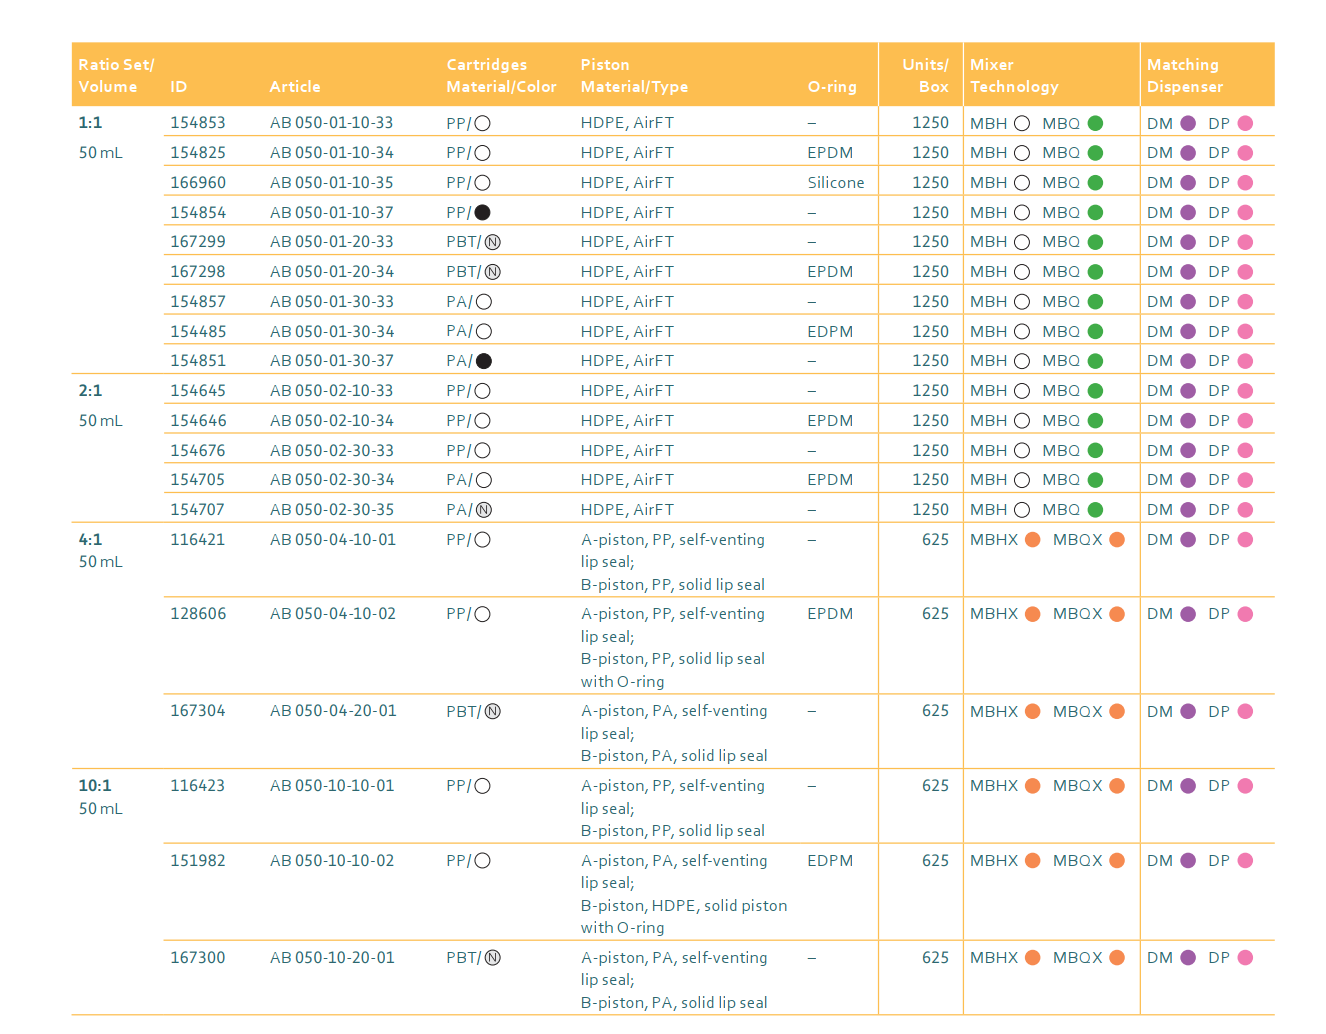This screenshot has width=1326, height=1034.
Task: Click the 1250 units value in row 154854
Action: pos(930,213)
